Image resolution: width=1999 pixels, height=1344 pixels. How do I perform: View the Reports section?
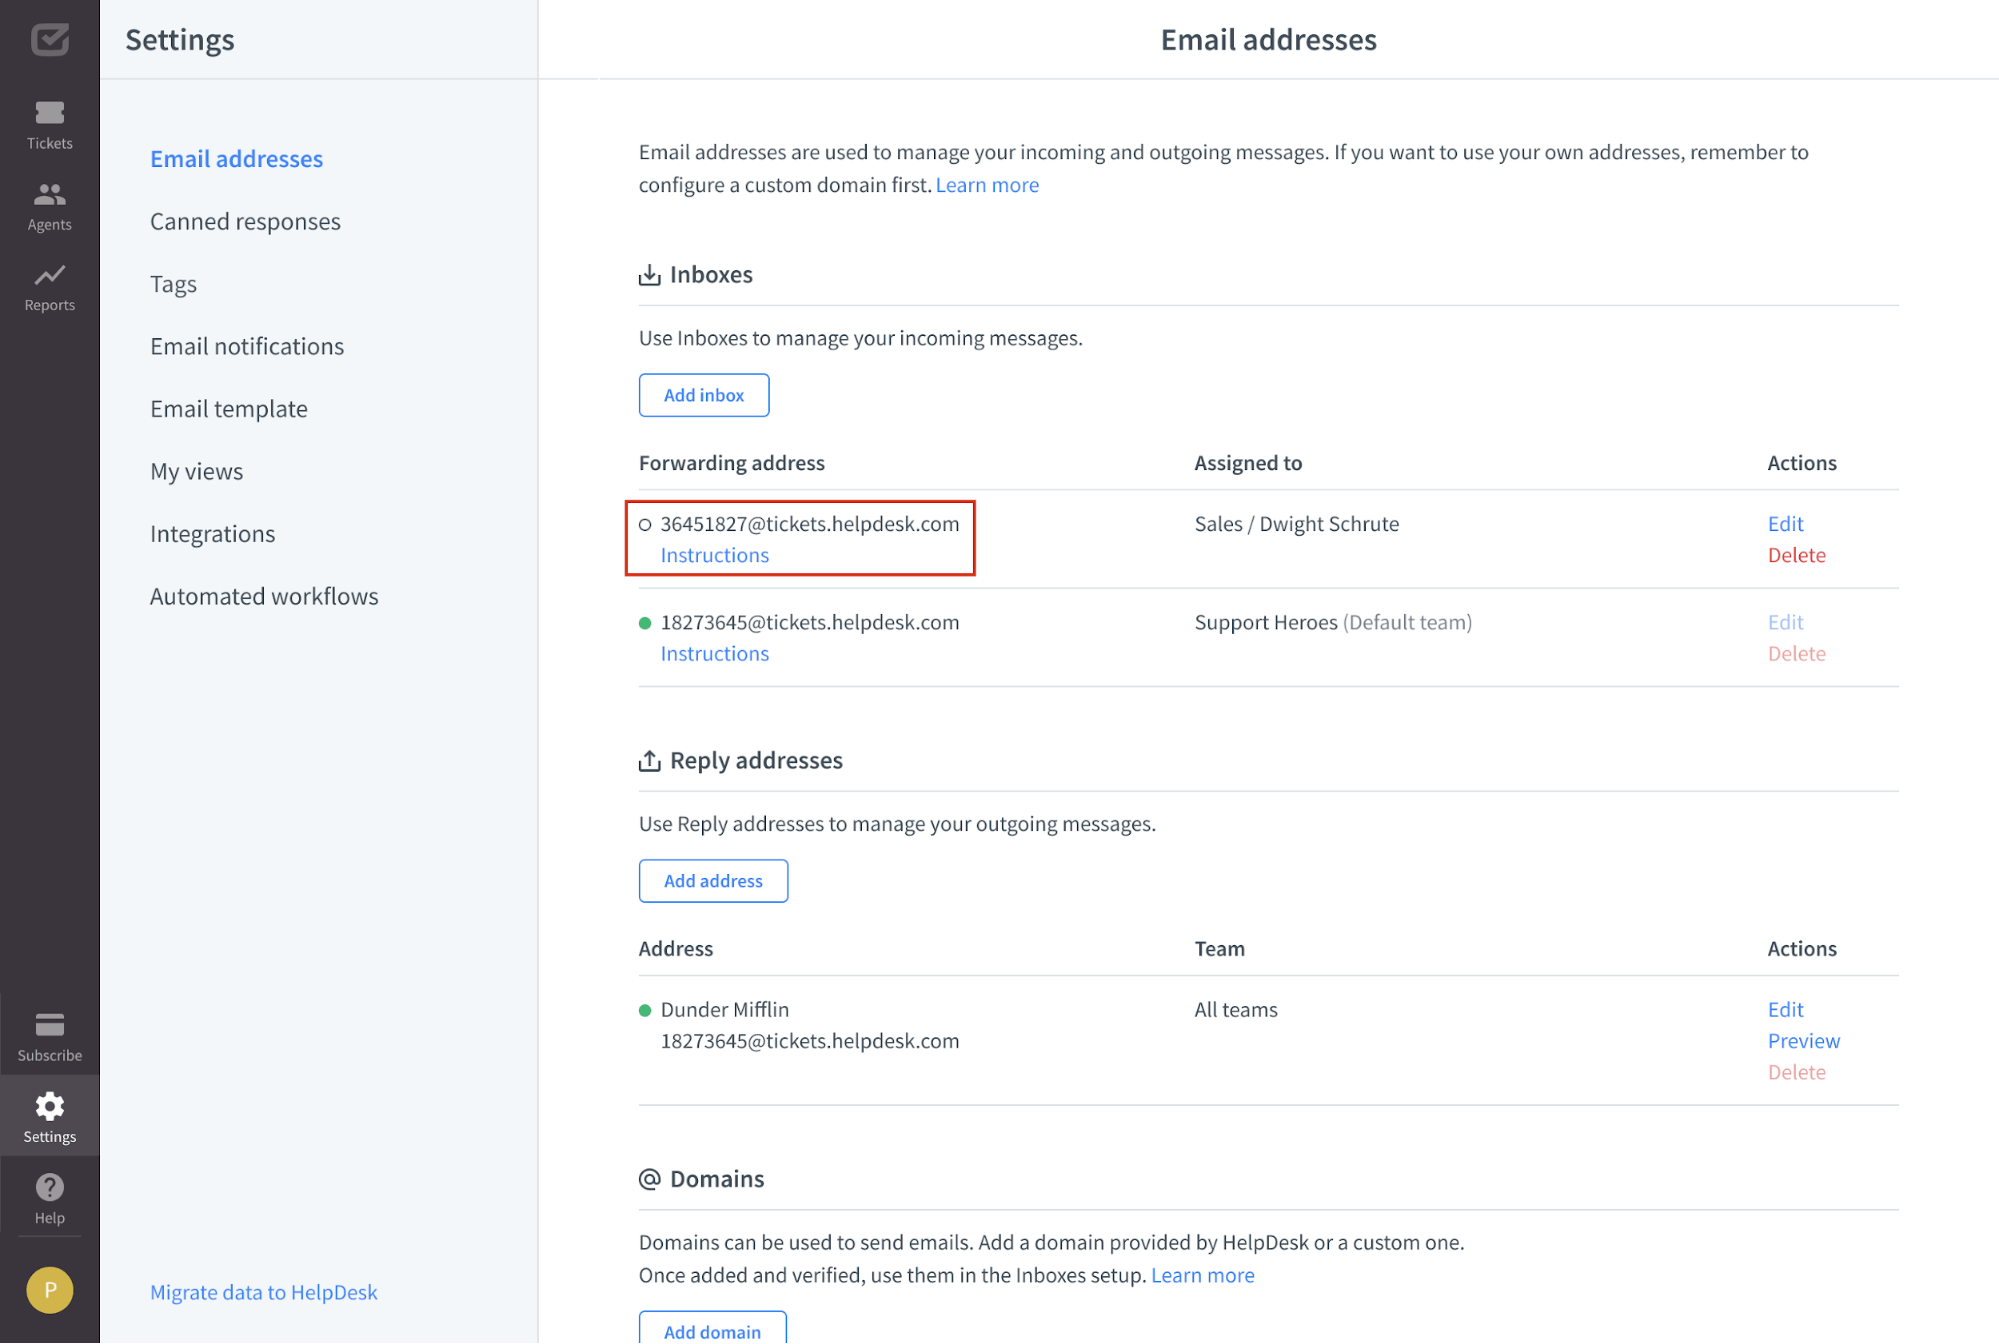click(x=49, y=285)
